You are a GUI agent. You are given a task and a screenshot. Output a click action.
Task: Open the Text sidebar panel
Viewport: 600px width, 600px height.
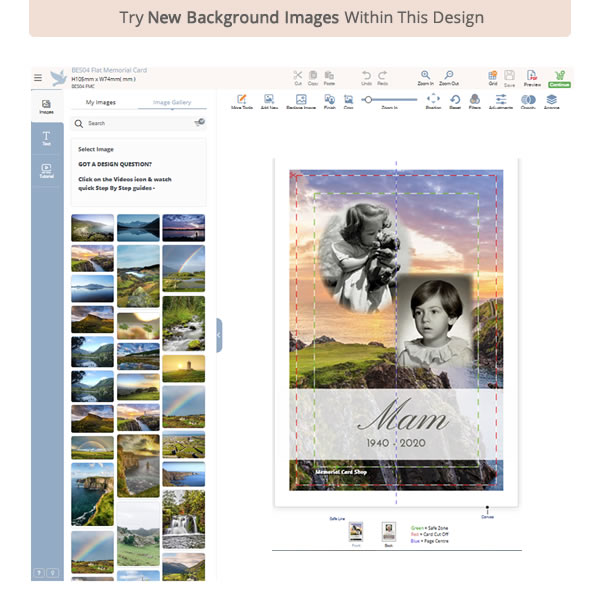pyautogui.click(x=46, y=138)
